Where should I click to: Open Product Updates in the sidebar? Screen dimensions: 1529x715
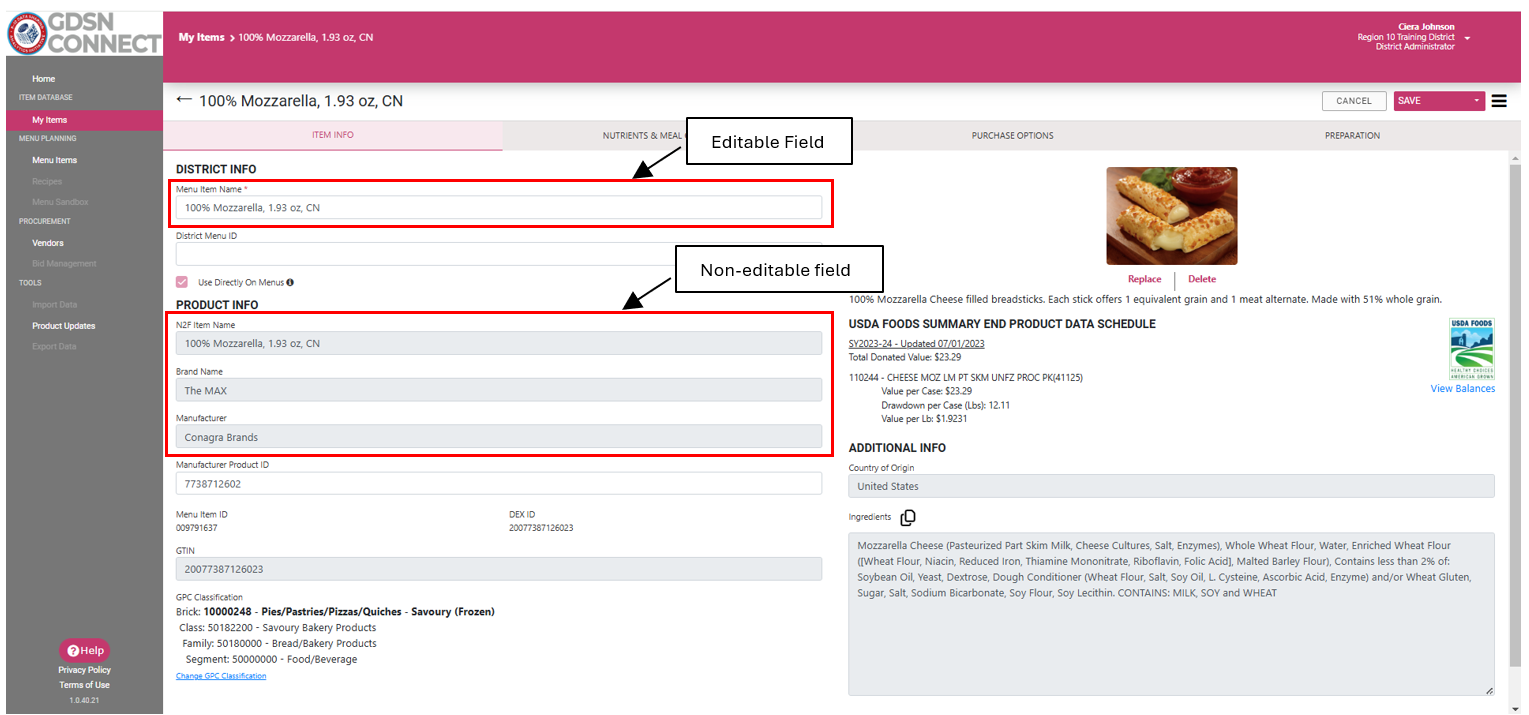tap(63, 326)
